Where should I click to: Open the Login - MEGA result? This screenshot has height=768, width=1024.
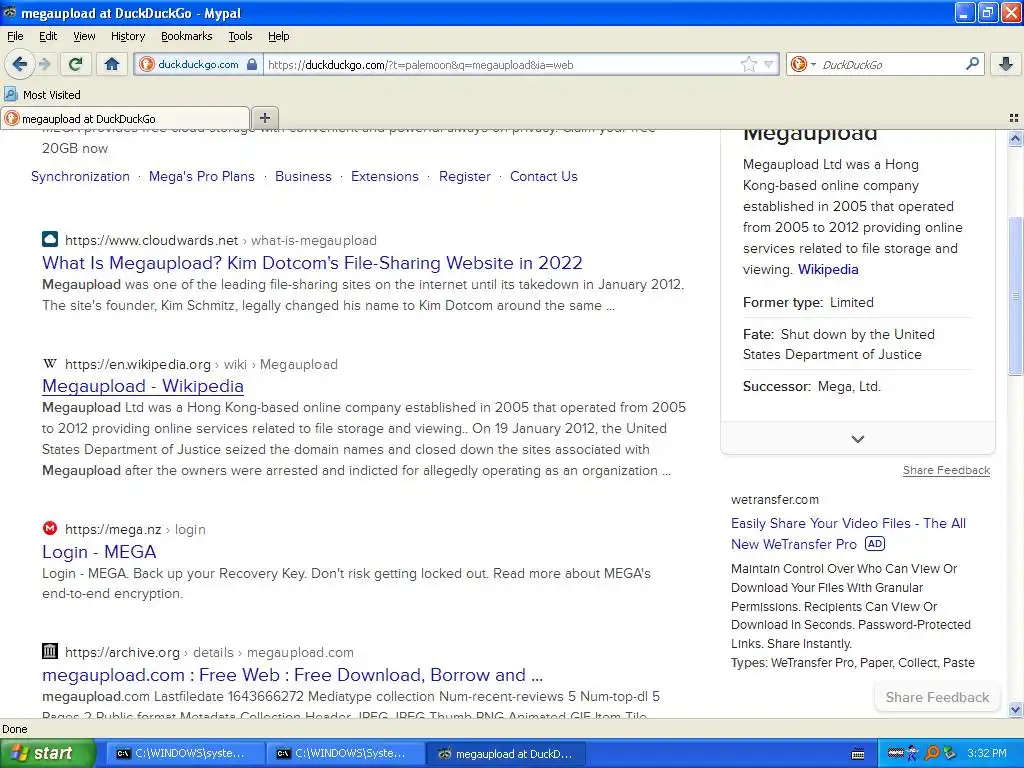[x=99, y=552]
